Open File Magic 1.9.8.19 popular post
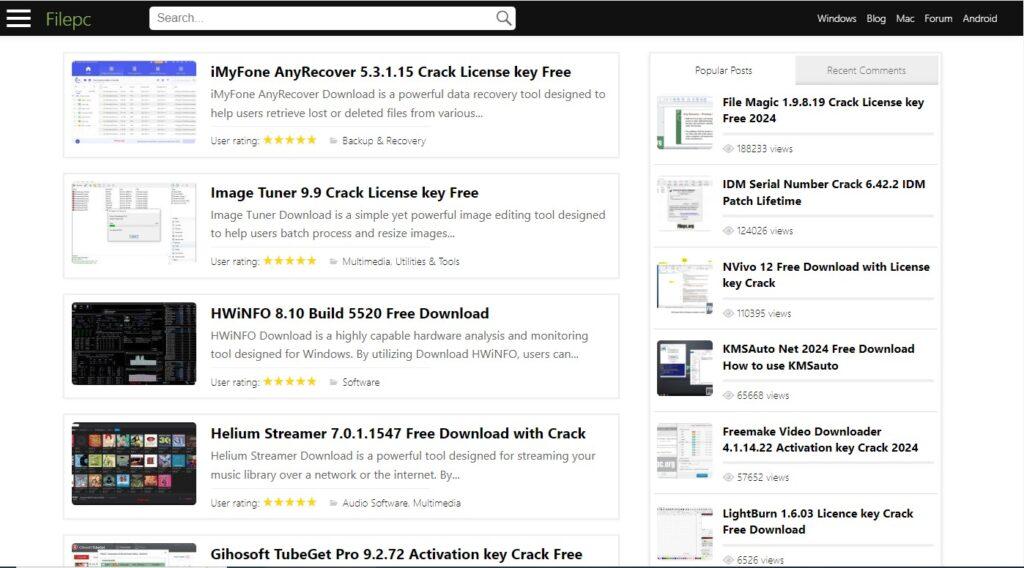 click(x=822, y=110)
